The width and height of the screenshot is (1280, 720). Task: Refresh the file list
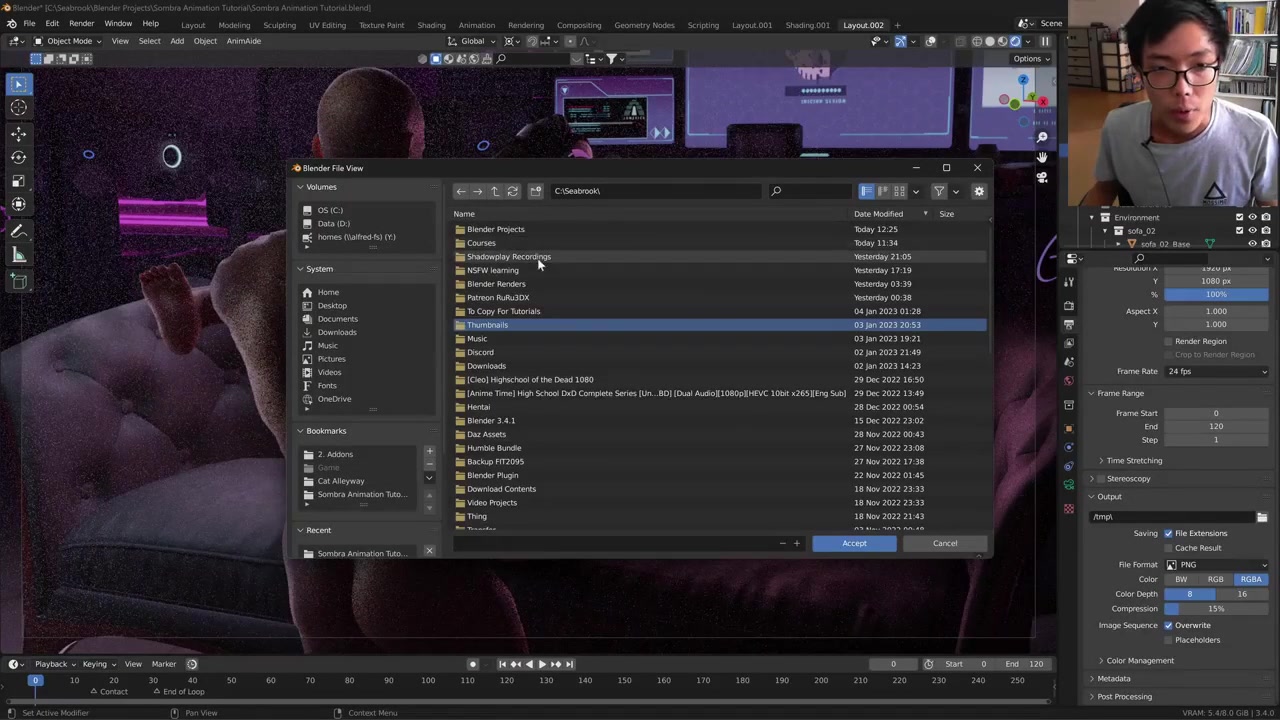(513, 191)
